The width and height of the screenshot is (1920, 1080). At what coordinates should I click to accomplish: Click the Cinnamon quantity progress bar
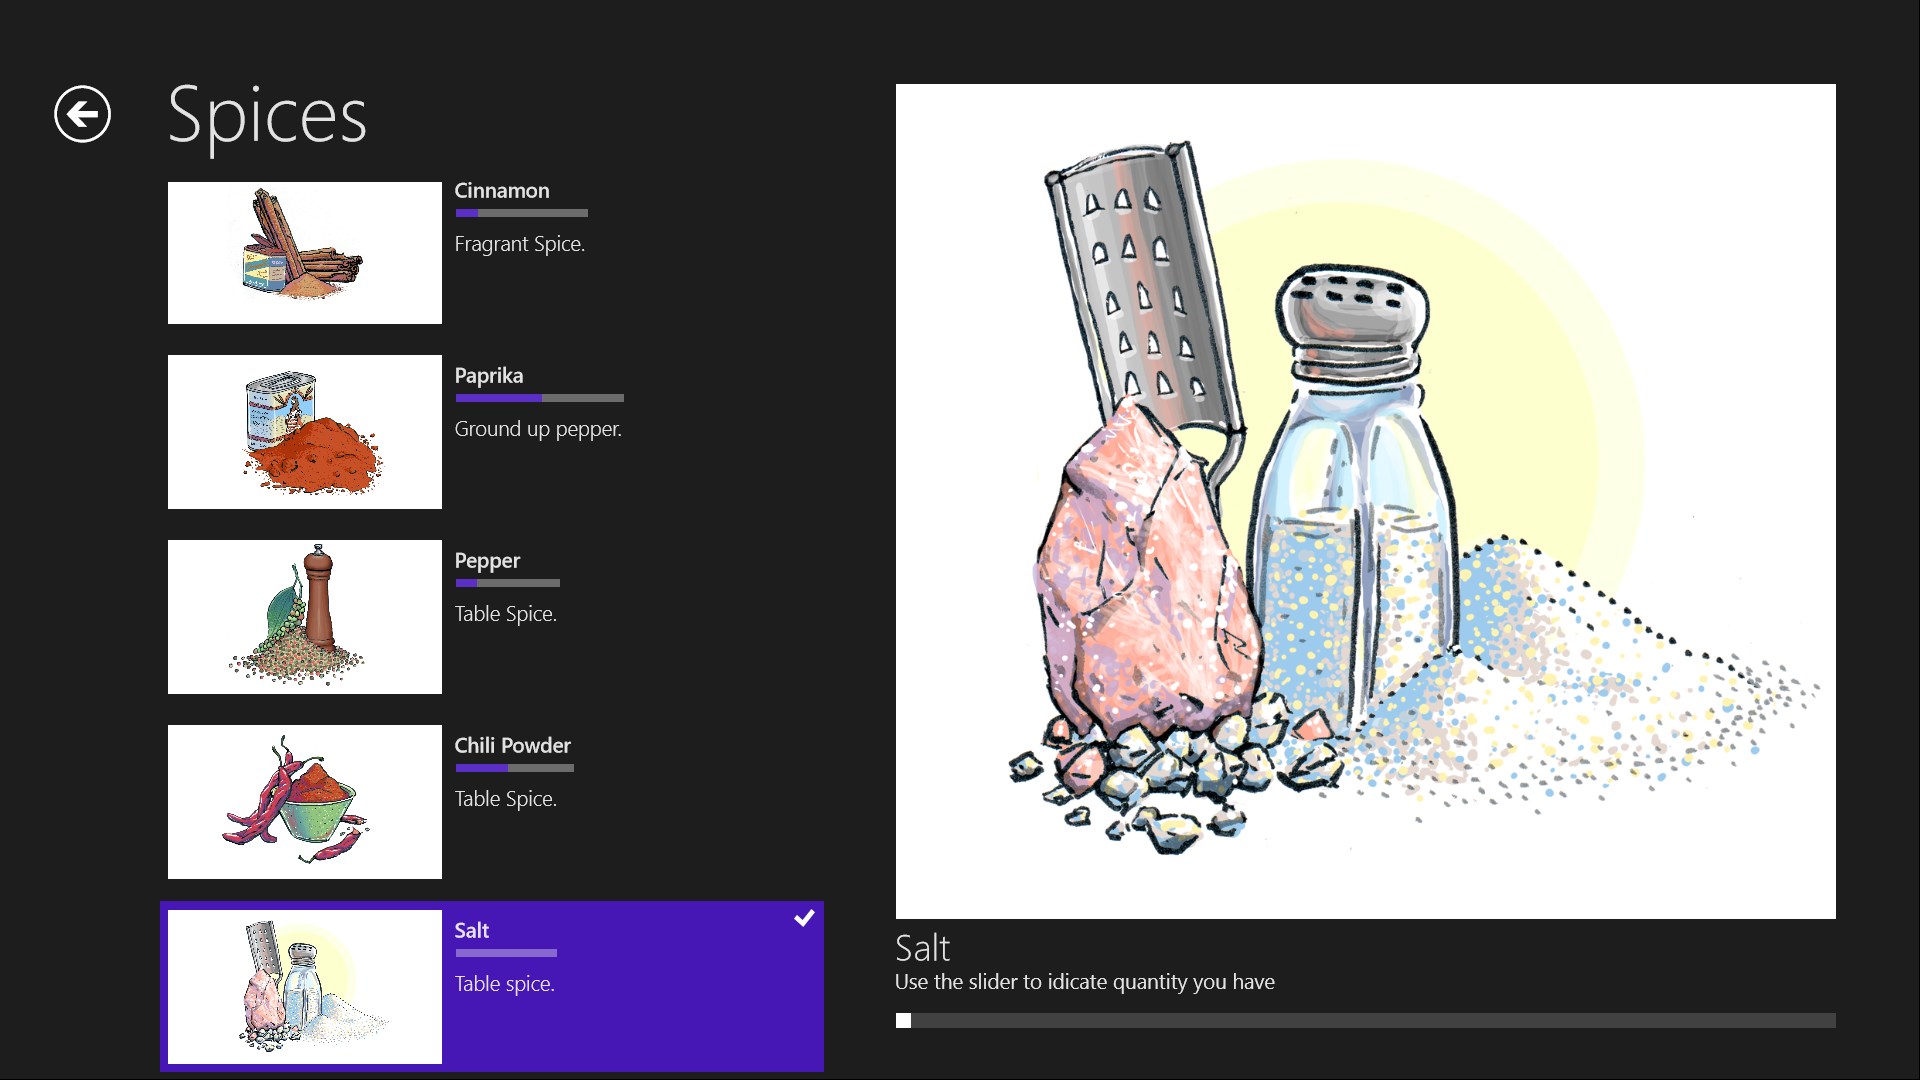[x=521, y=213]
